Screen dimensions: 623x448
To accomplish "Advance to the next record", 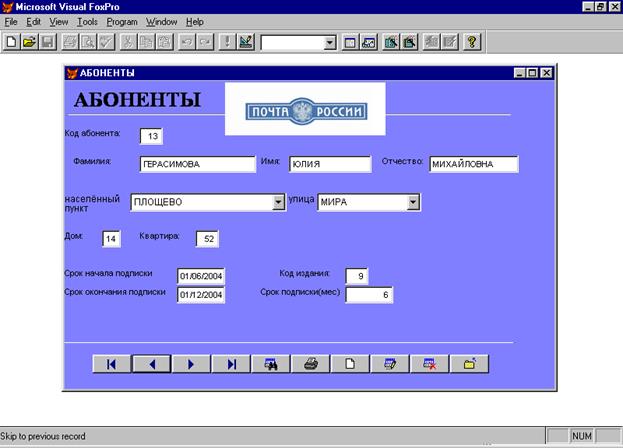I will click(x=191, y=364).
